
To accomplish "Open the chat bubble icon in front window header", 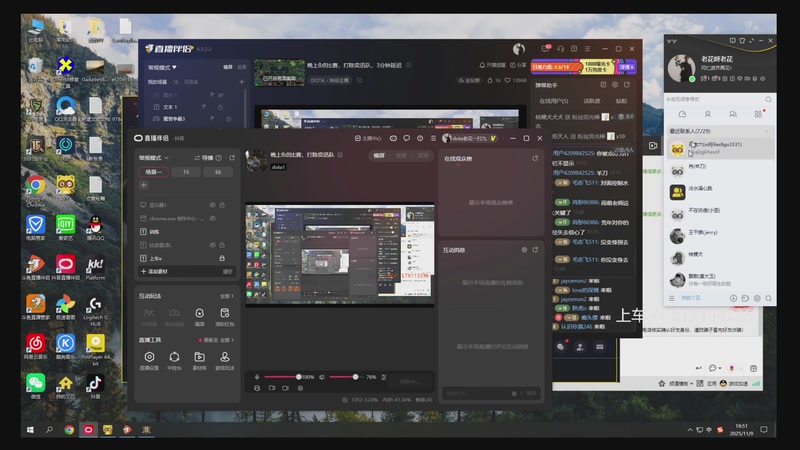I will [407, 138].
